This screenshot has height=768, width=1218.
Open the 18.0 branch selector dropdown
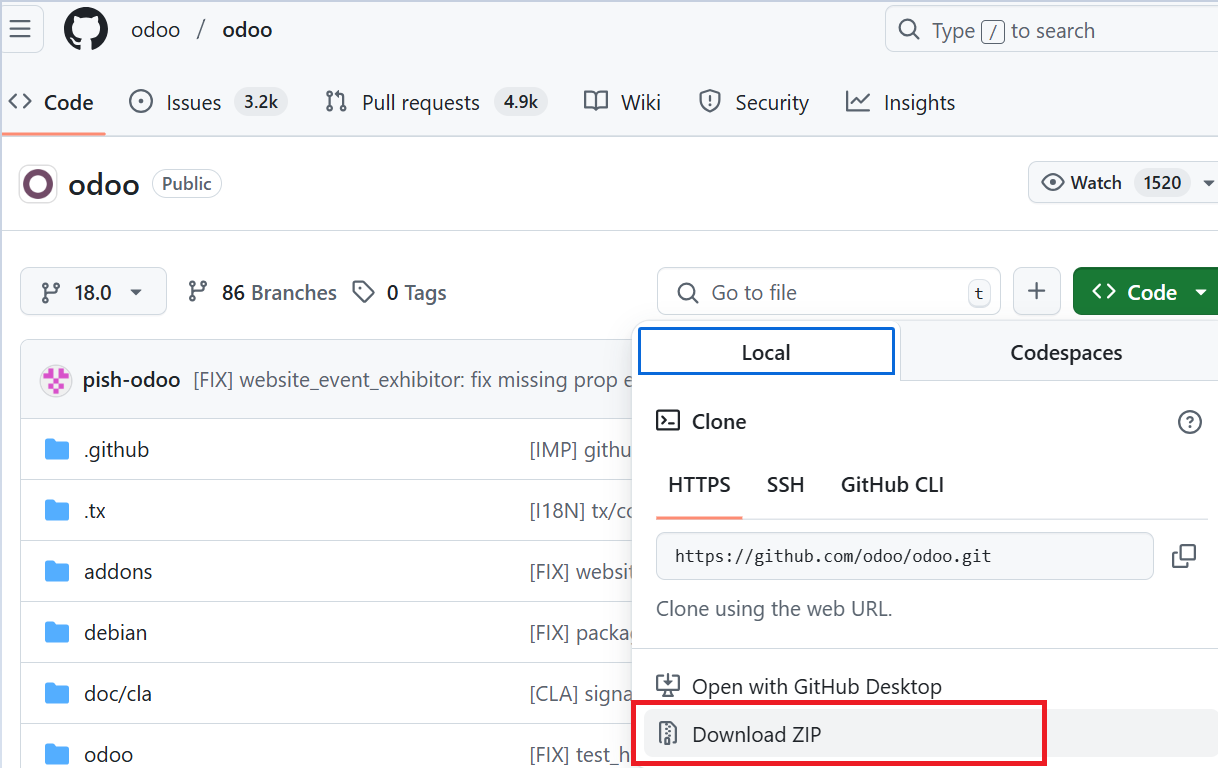(93, 292)
